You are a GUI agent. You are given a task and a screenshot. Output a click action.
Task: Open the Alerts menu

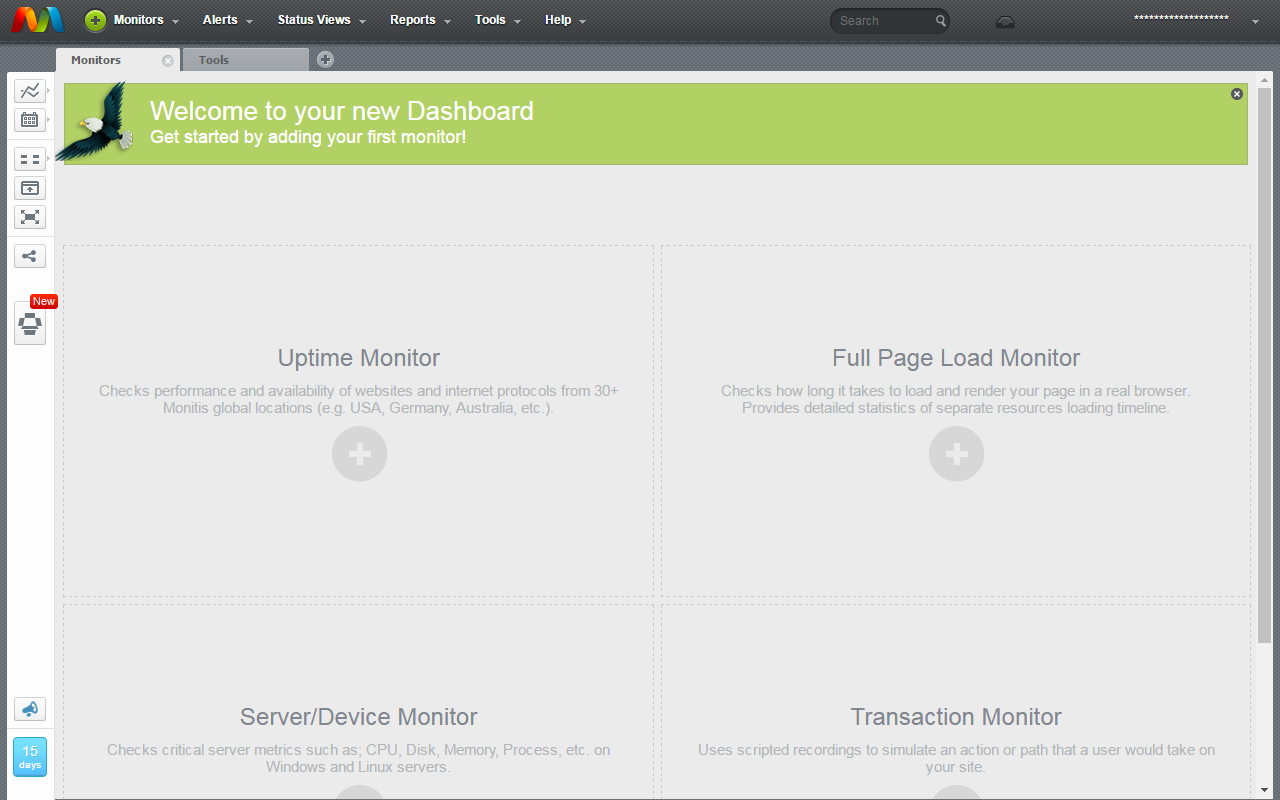click(x=228, y=20)
